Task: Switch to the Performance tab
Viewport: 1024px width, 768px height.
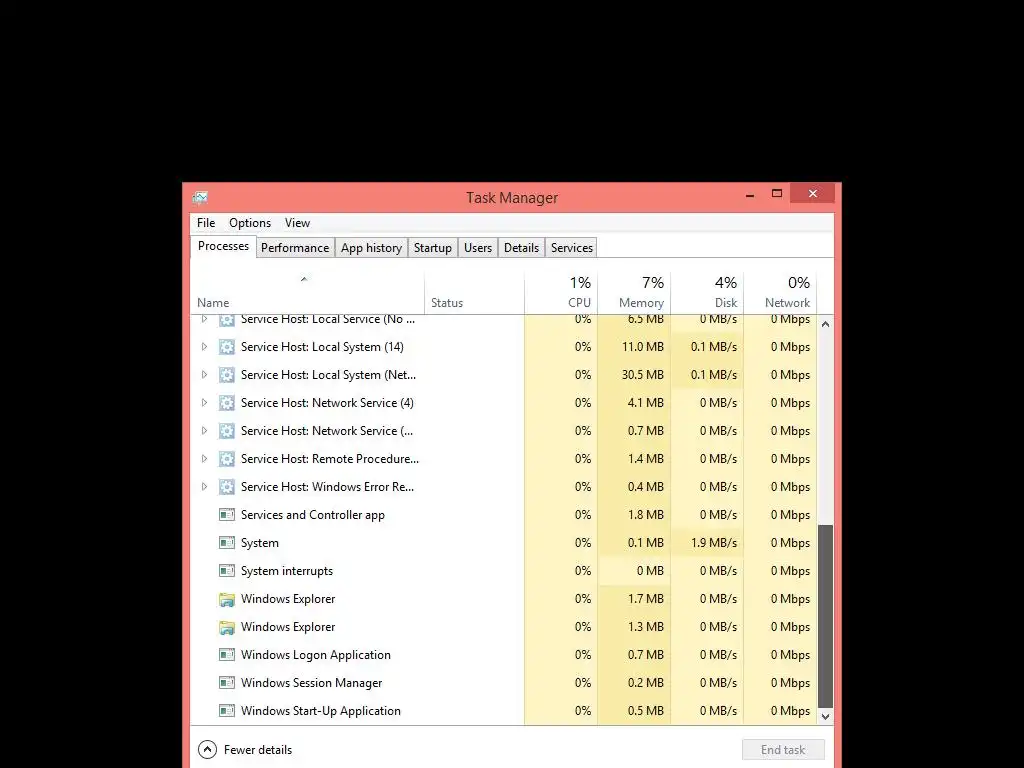Action: coord(295,248)
